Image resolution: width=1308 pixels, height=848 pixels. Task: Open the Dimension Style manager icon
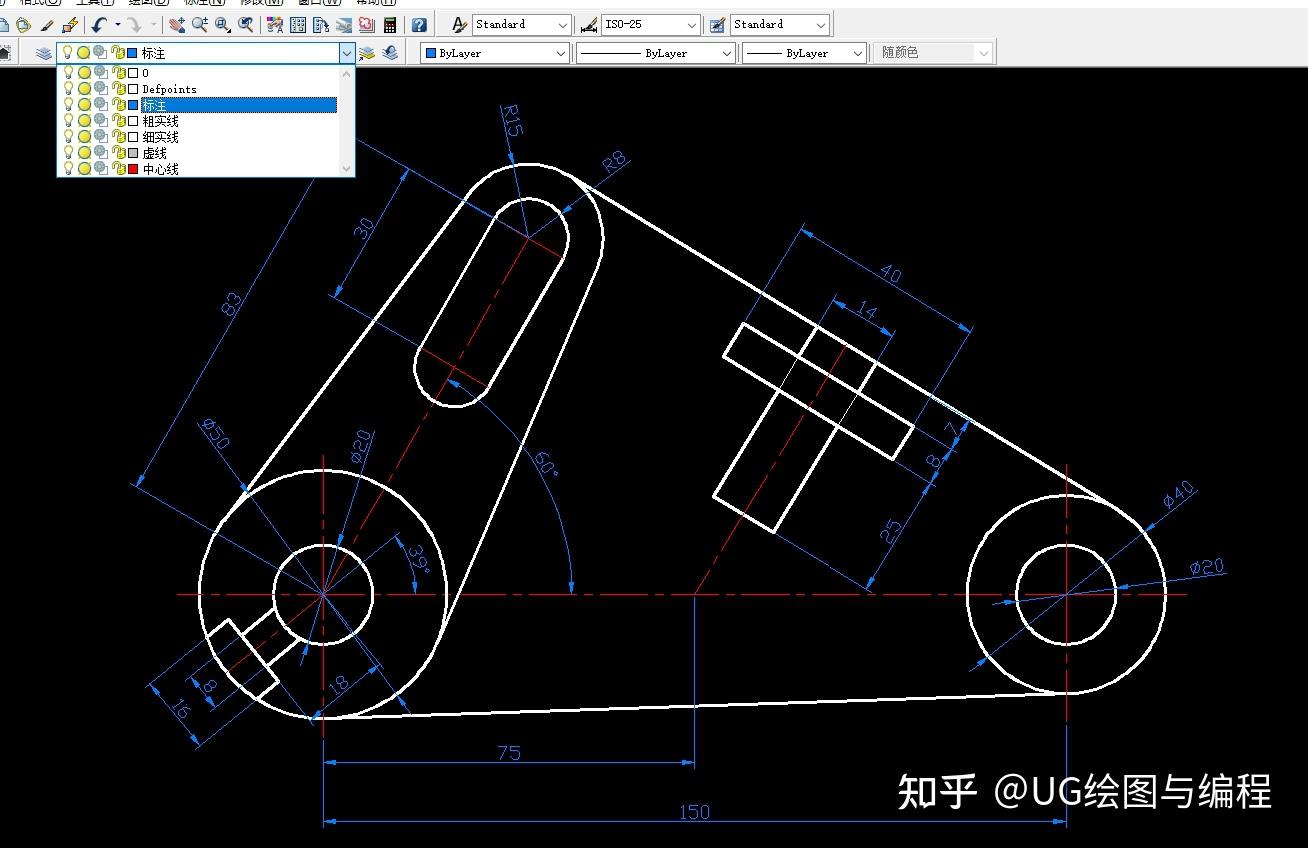pyautogui.click(x=589, y=24)
